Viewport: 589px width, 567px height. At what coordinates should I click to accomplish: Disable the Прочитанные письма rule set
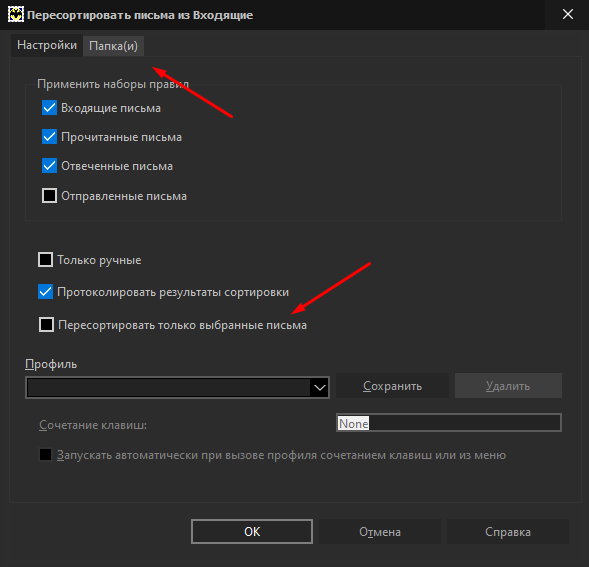49,137
